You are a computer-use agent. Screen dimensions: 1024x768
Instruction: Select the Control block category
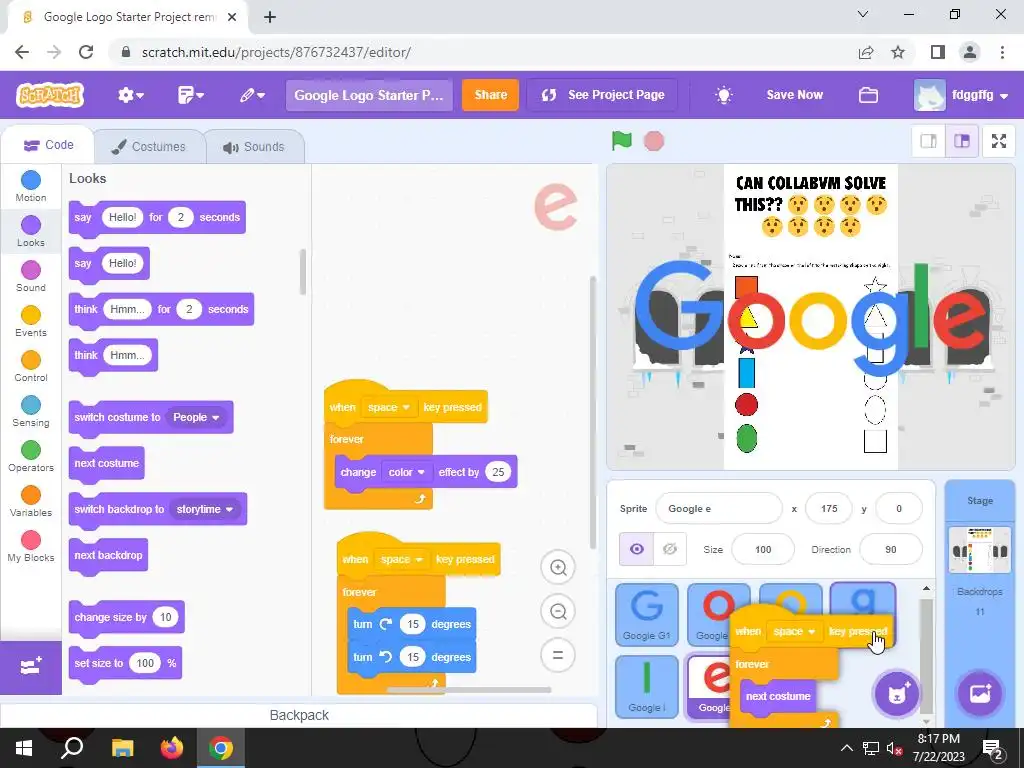31,366
